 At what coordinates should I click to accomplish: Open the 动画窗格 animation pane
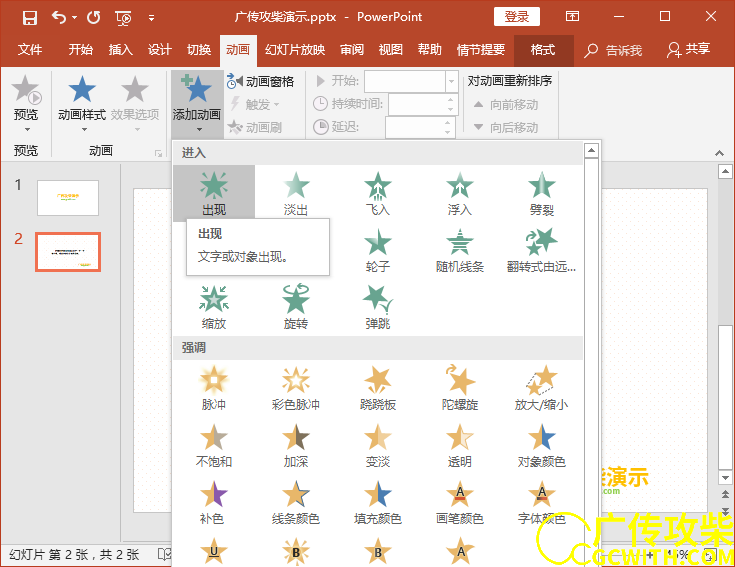click(261, 82)
